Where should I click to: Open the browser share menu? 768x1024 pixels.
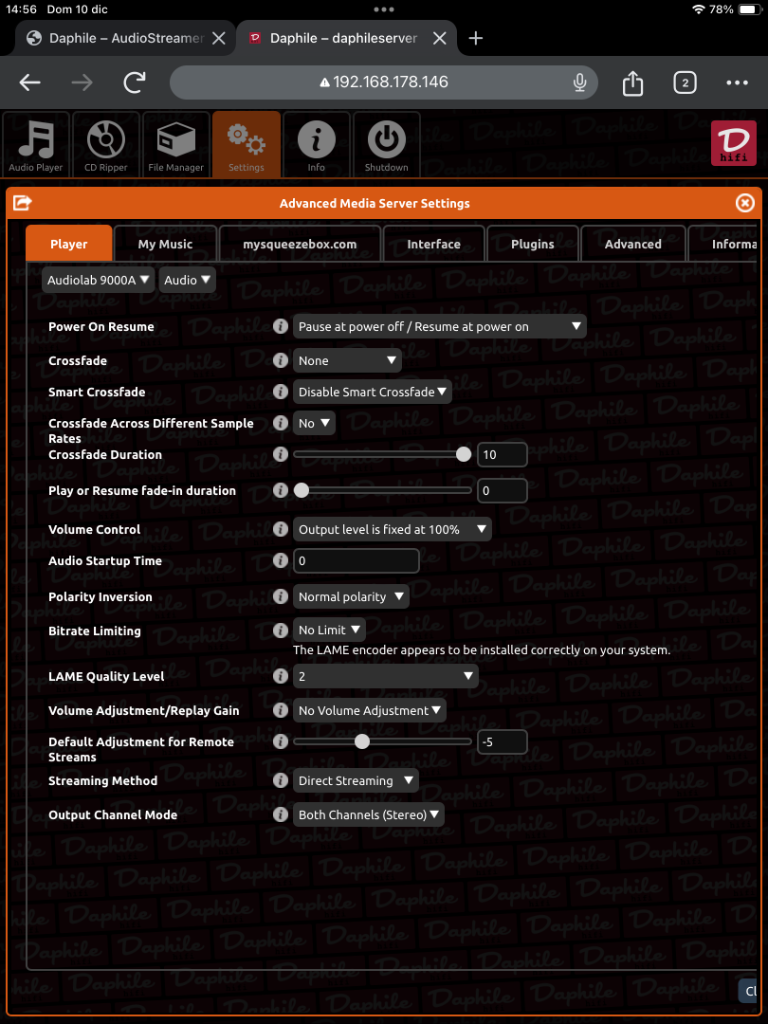[633, 83]
